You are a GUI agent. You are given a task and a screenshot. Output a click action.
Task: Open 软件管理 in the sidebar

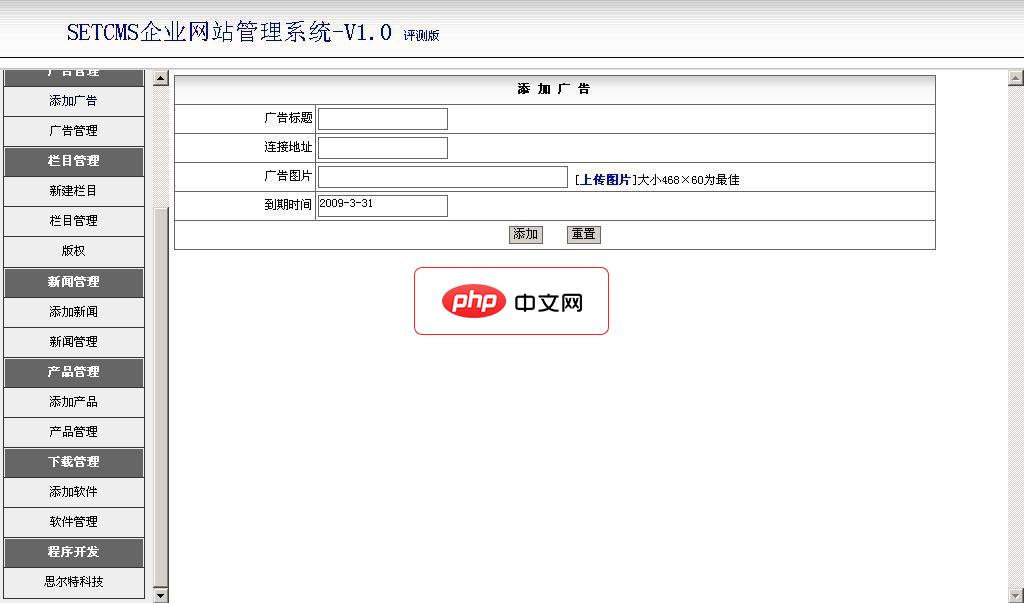pyautogui.click(x=73, y=522)
